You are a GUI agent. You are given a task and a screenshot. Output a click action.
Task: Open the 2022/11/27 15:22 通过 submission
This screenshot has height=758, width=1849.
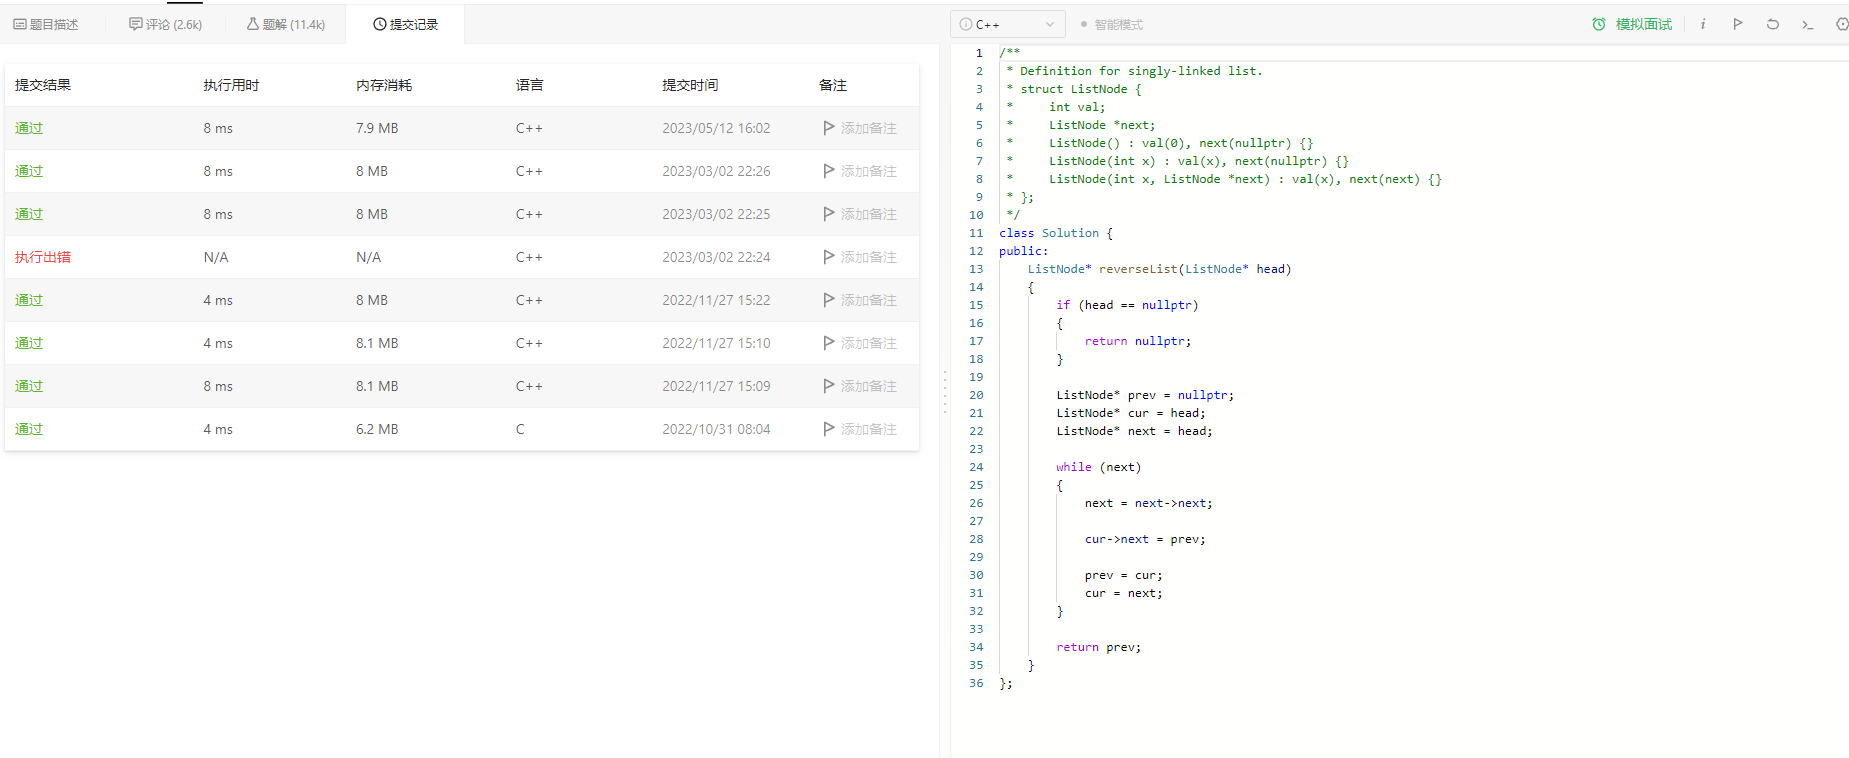(29, 300)
